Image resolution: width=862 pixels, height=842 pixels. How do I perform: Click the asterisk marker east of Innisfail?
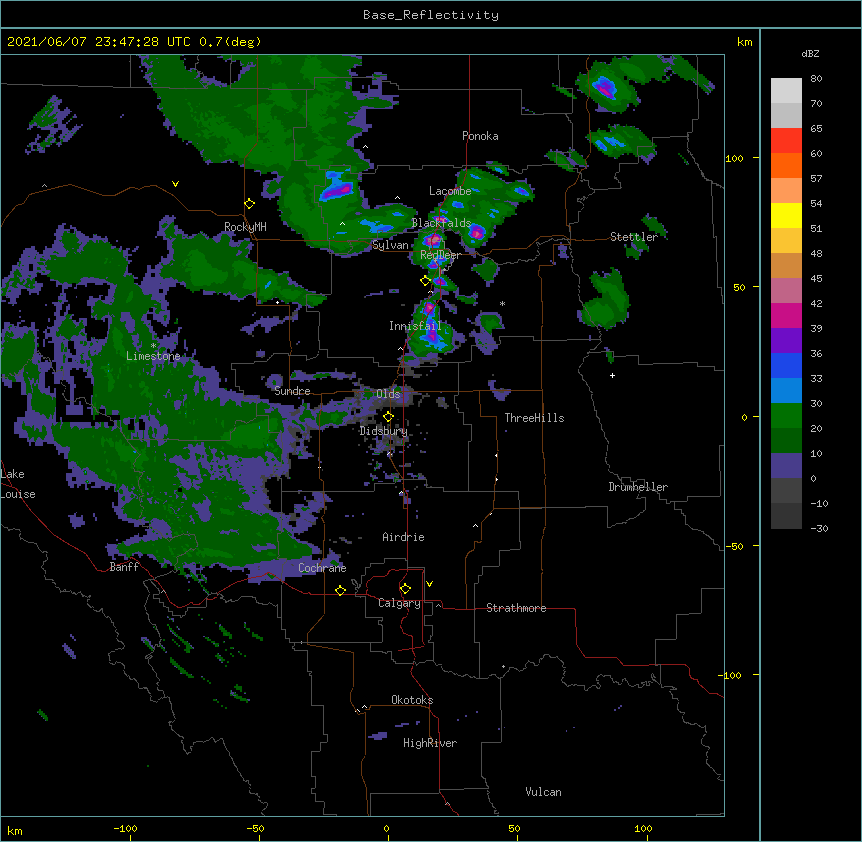point(502,303)
